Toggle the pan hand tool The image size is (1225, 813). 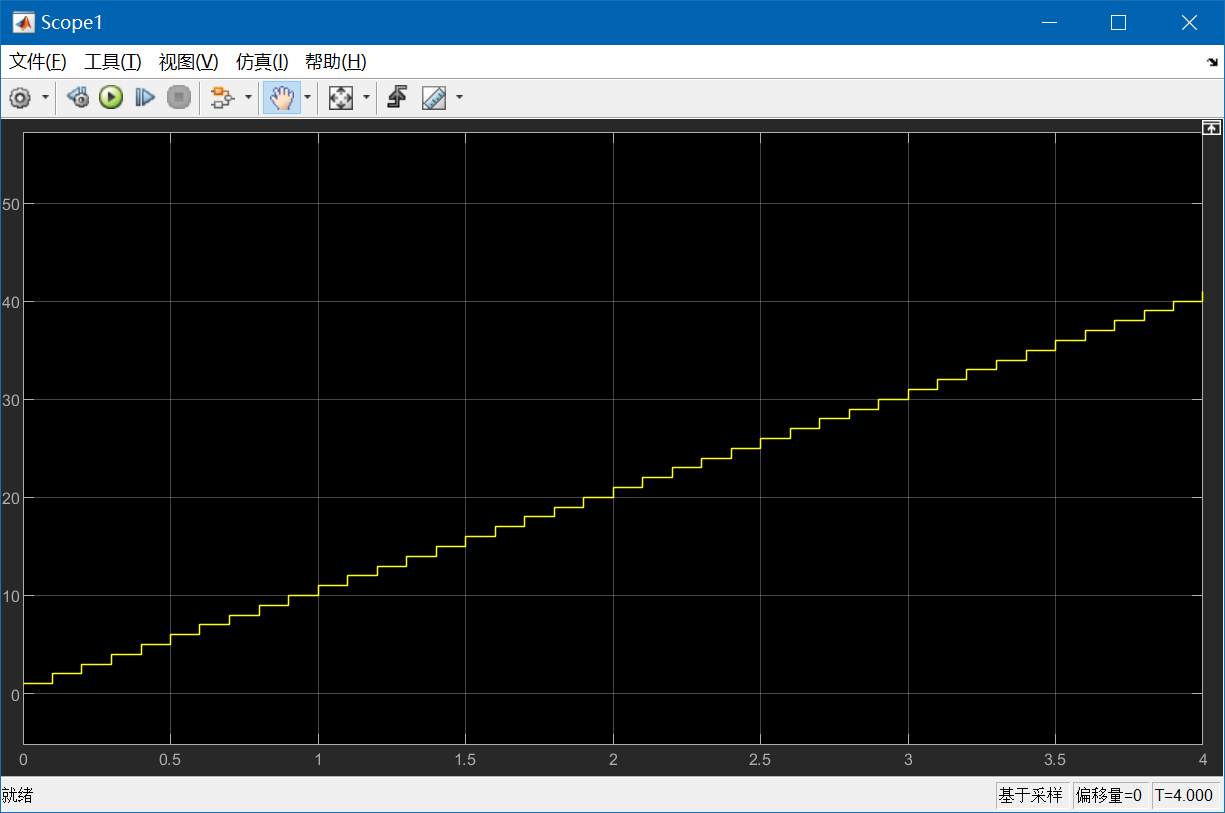point(282,98)
